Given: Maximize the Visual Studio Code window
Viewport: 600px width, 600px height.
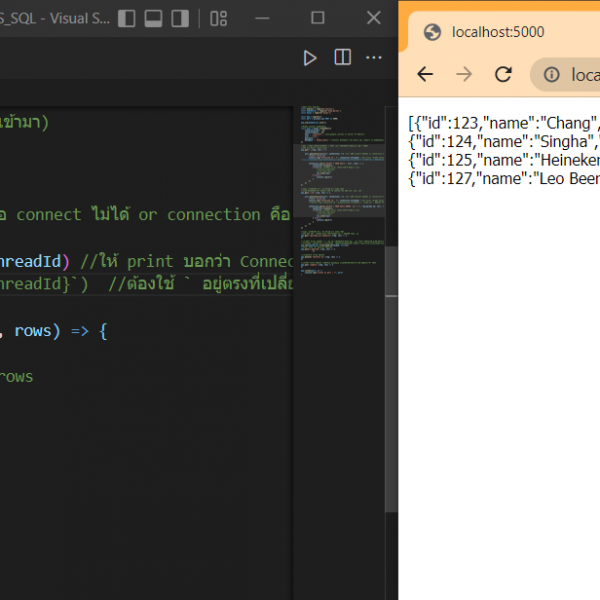Looking at the screenshot, I should point(318,18).
